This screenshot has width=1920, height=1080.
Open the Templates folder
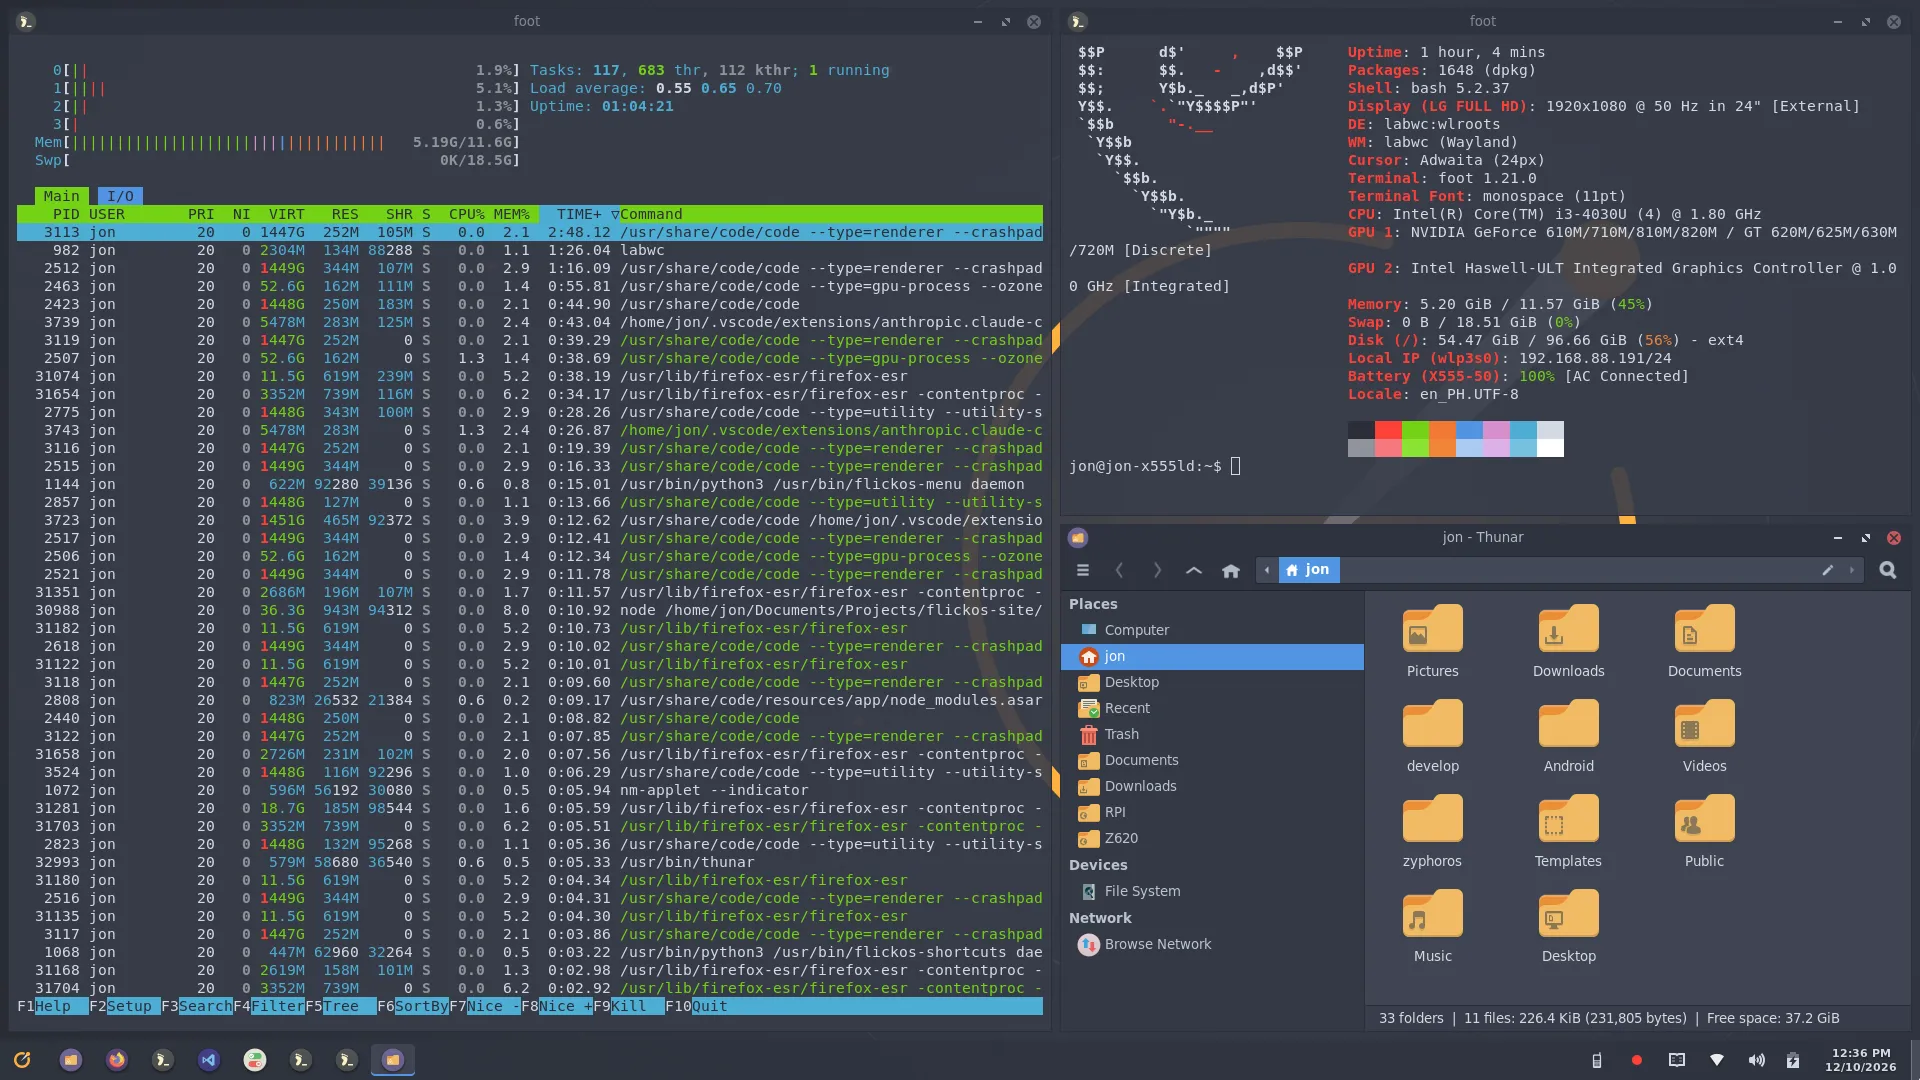pyautogui.click(x=1568, y=831)
